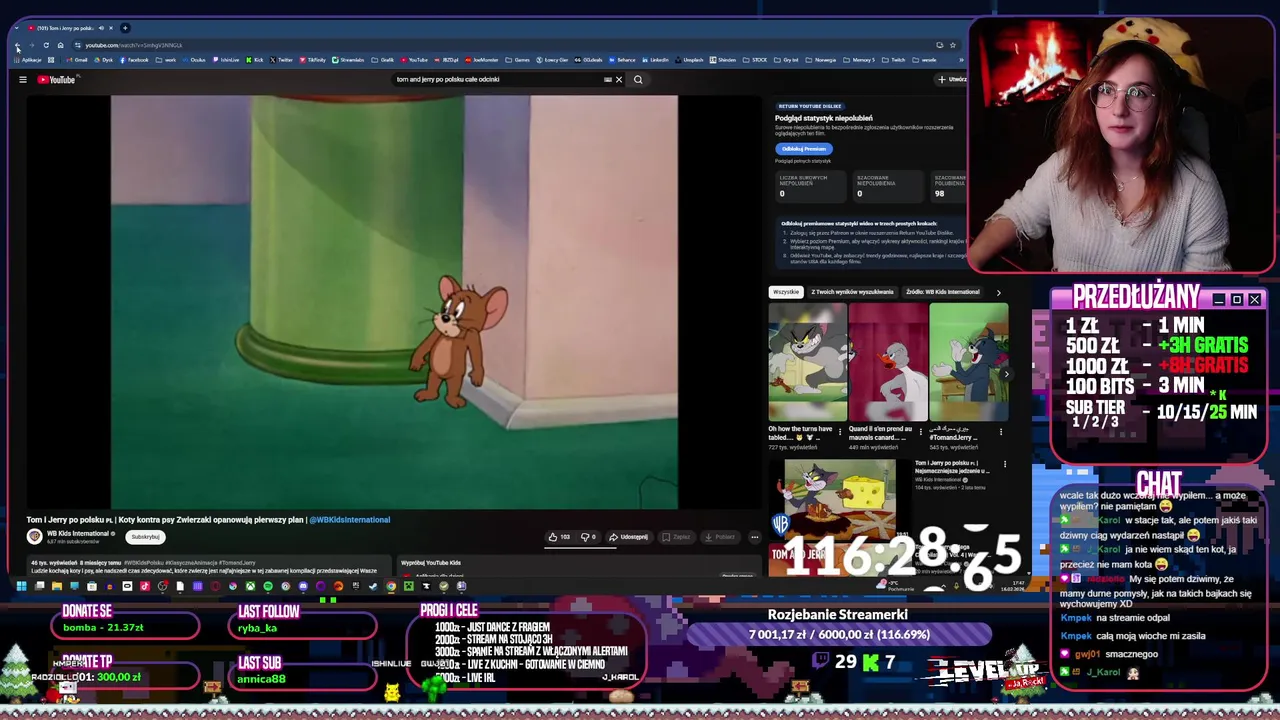Click the Pobierz download button

[720, 537]
